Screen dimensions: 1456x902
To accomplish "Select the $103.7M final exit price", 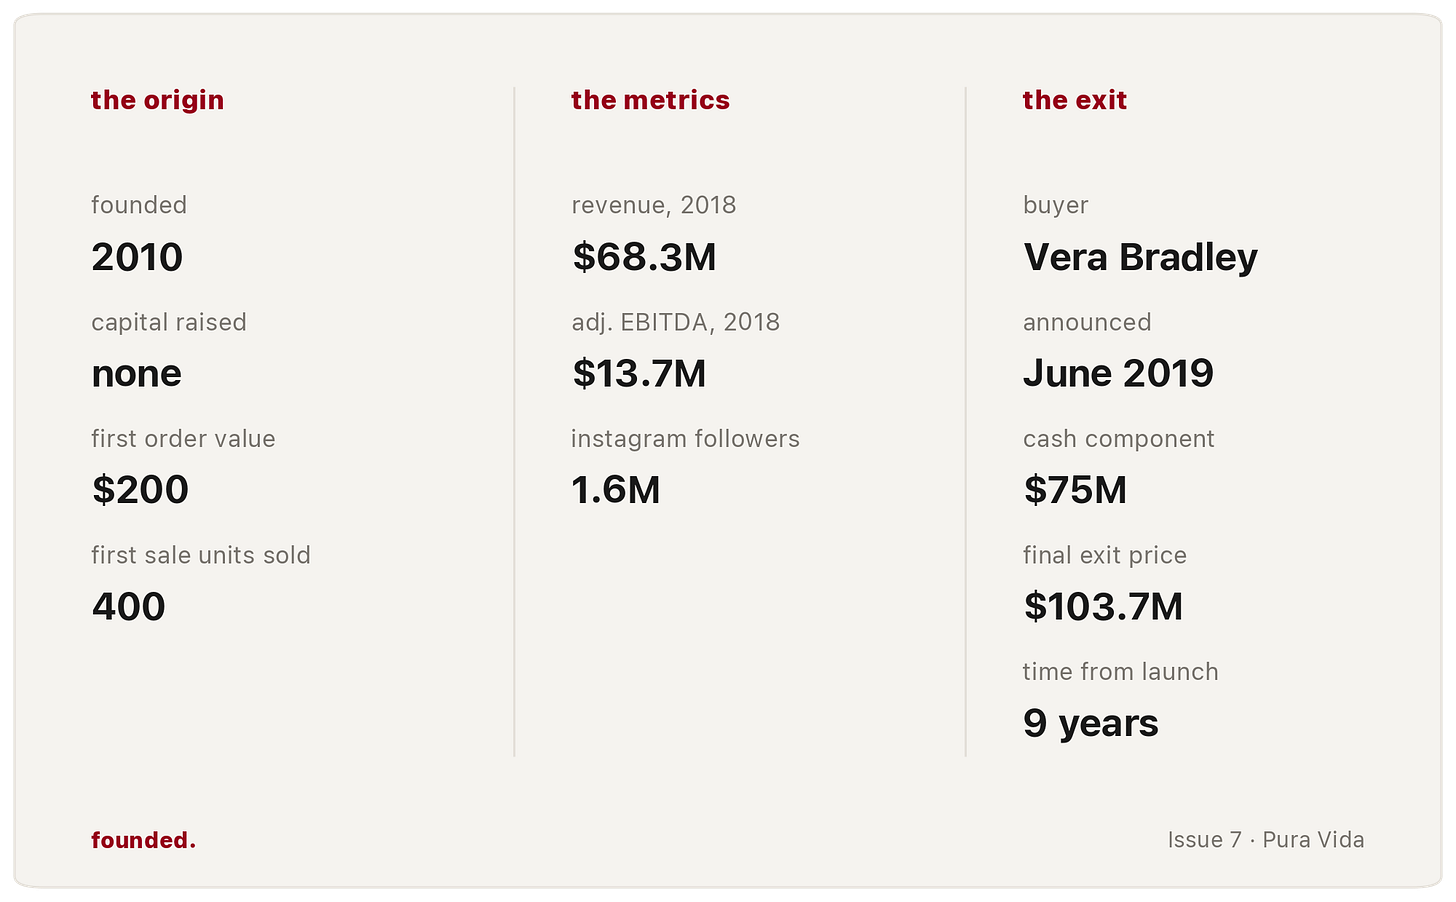I will click(x=1103, y=607).
